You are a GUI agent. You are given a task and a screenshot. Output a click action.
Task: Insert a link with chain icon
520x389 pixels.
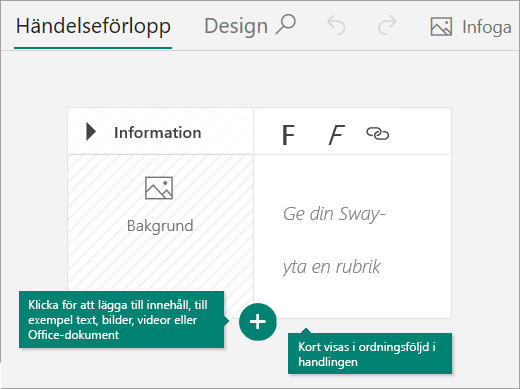(377, 134)
